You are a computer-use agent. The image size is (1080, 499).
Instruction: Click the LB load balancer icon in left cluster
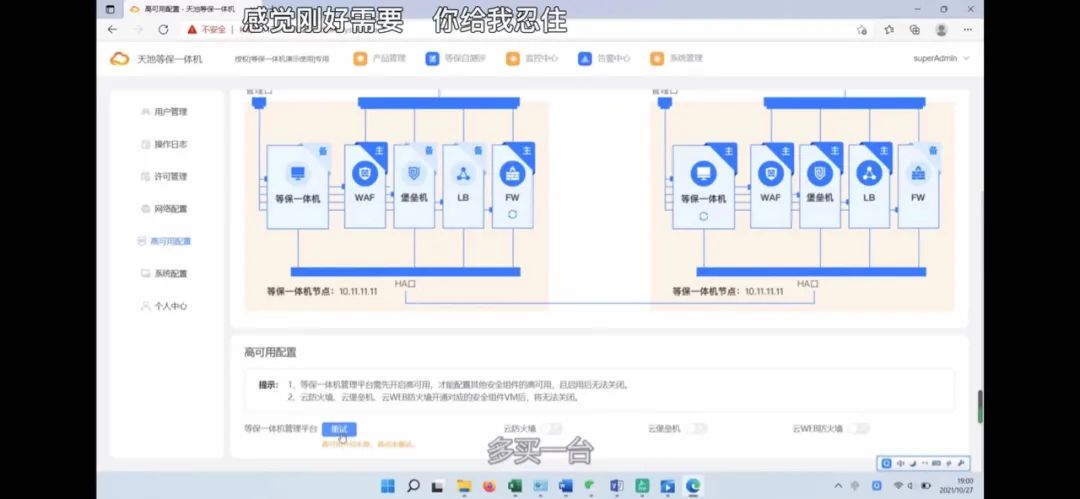click(x=463, y=173)
